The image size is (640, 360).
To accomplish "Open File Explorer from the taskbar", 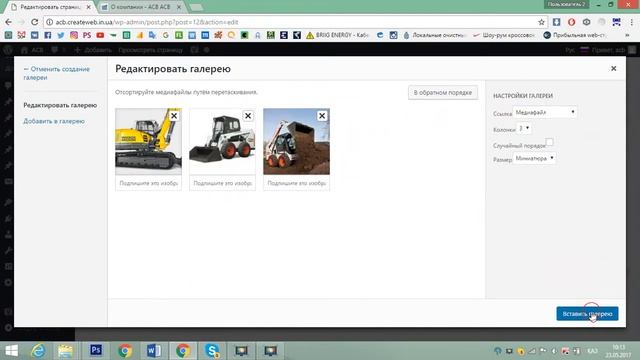I will pyautogui.click(x=65, y=350).
